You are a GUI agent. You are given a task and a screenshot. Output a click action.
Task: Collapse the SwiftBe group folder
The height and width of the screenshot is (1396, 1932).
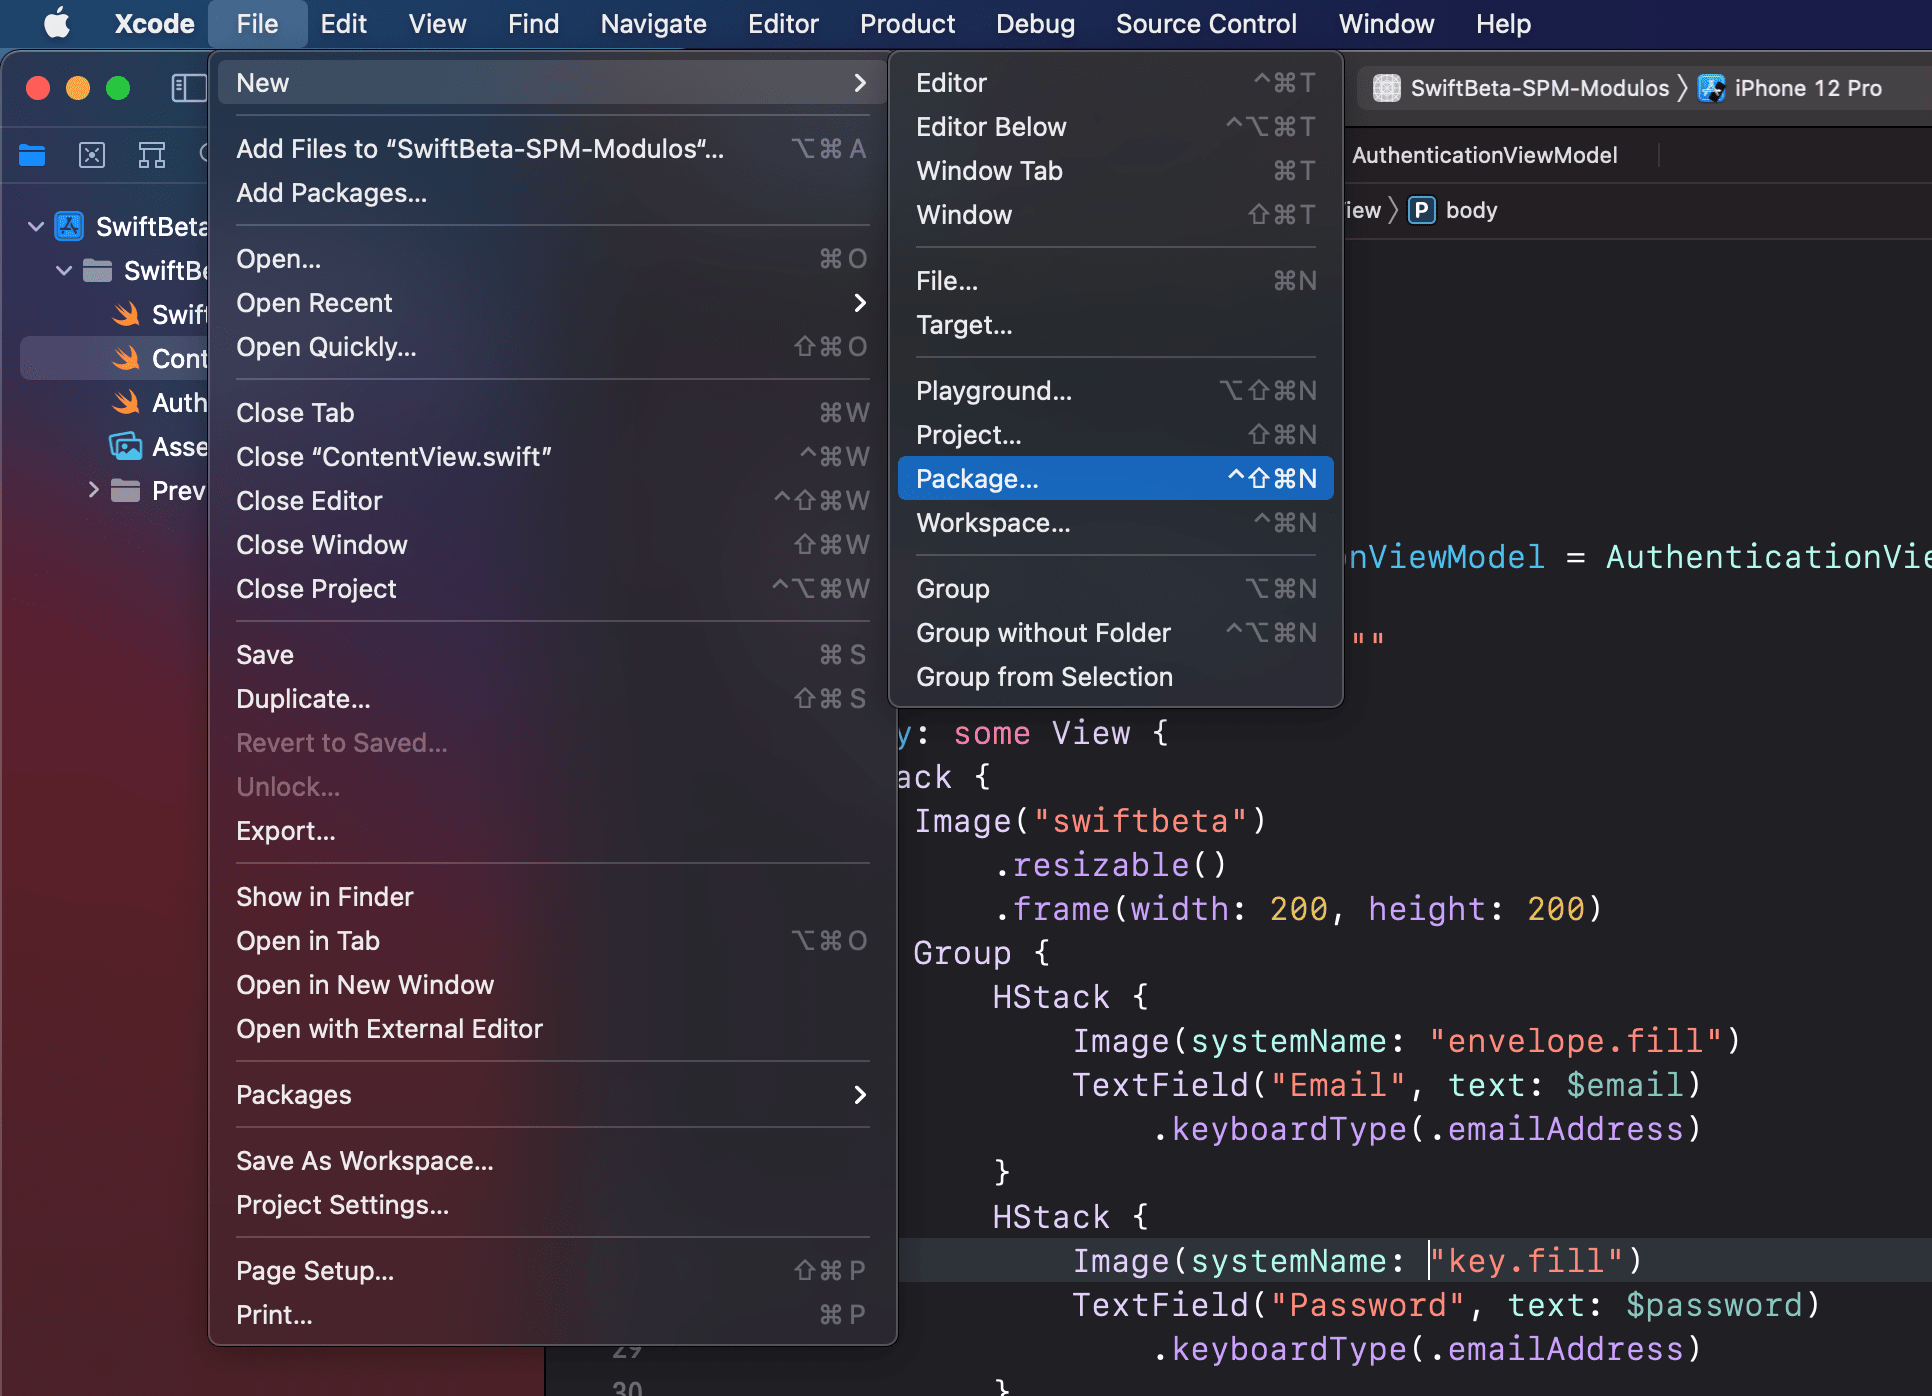pos(64,271)
